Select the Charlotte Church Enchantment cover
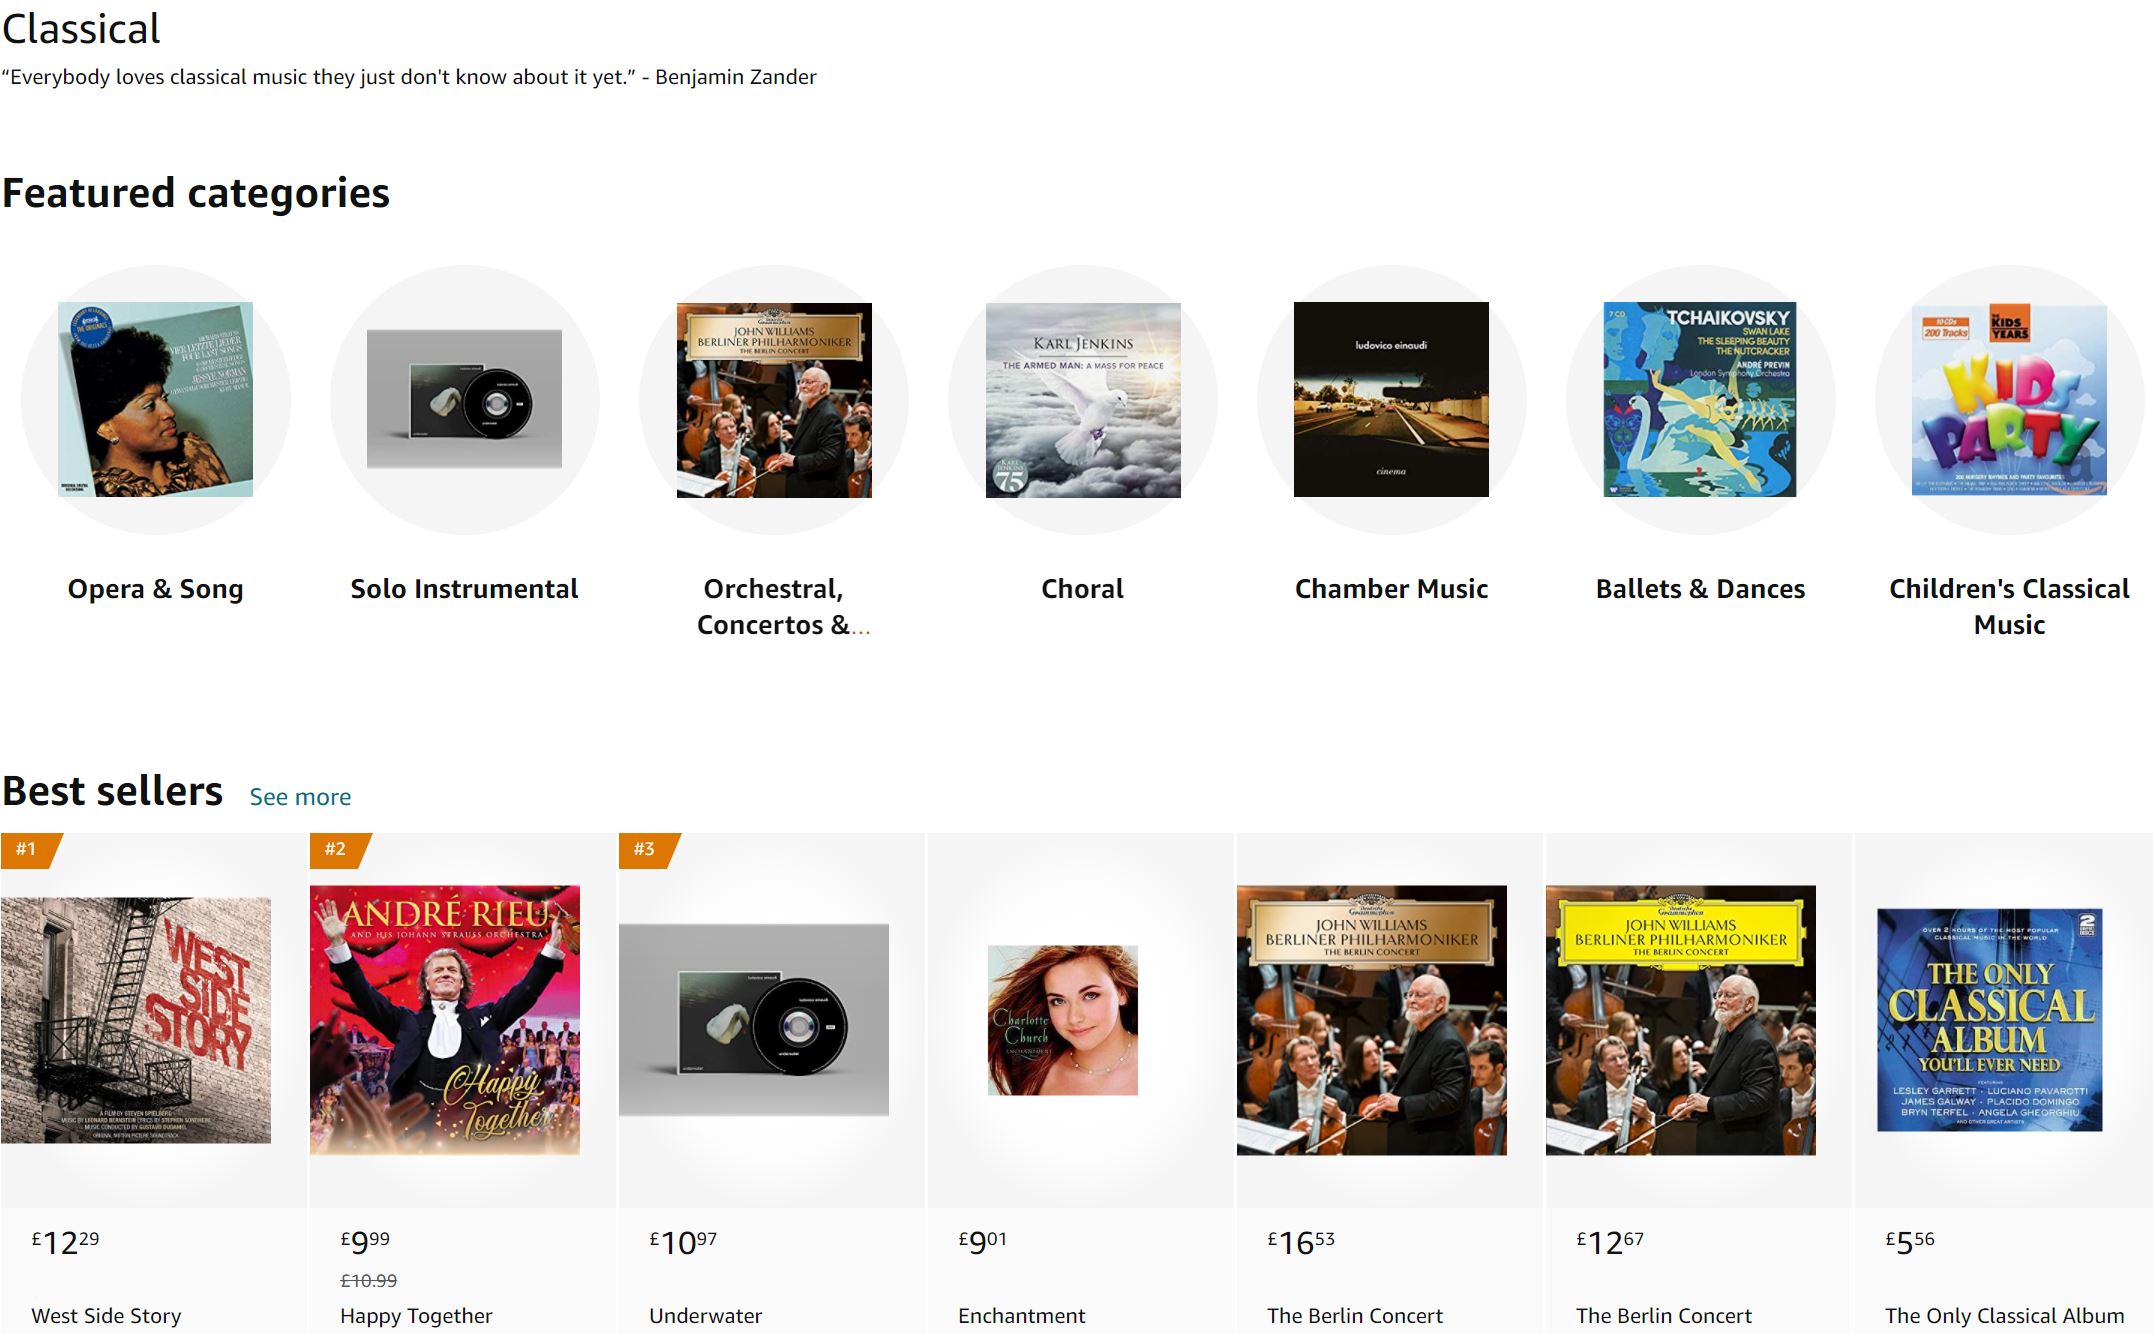This screenshot has height=1334, width=2153. 1063,1020
